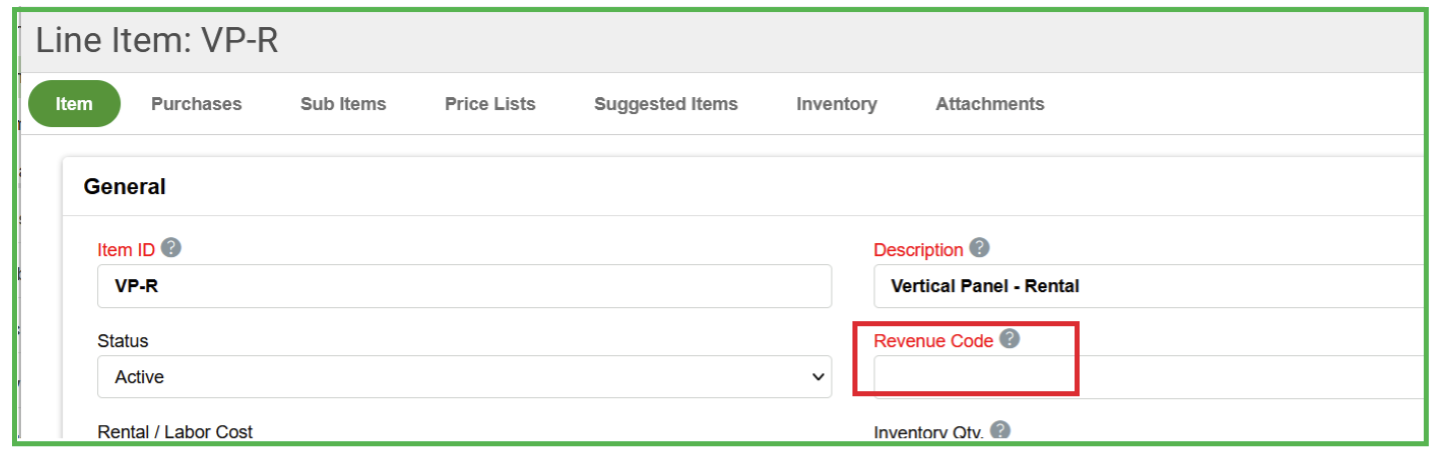Click the Line Item: VP-R page title
This screenshot has height=456, width=1434.
point(157,42)
